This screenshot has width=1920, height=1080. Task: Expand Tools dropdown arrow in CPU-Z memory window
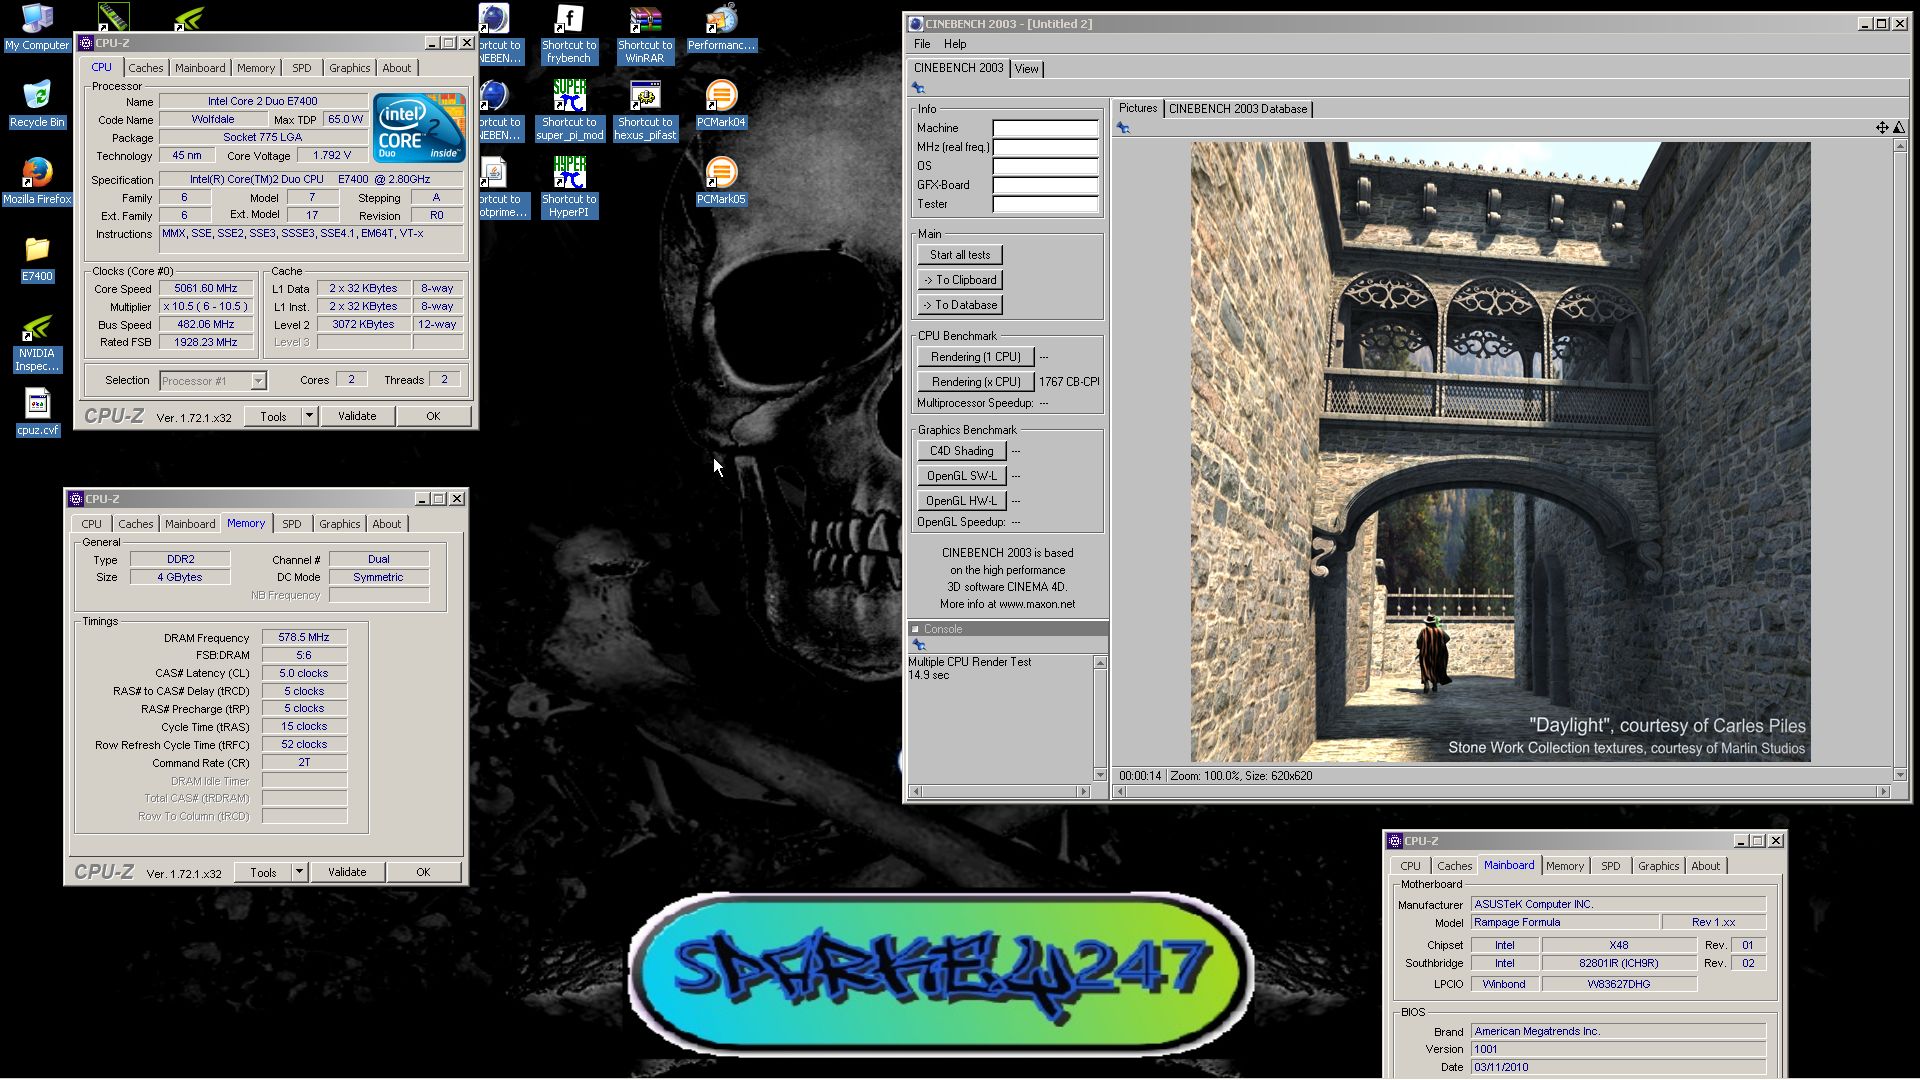299,872
